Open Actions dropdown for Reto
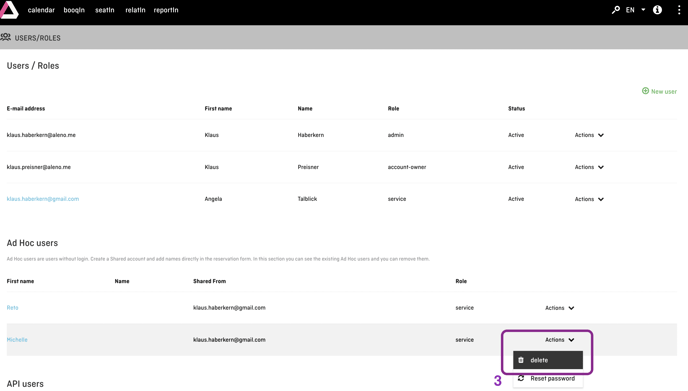This screenshot has width=688, height=391. (x=559, y=308)
